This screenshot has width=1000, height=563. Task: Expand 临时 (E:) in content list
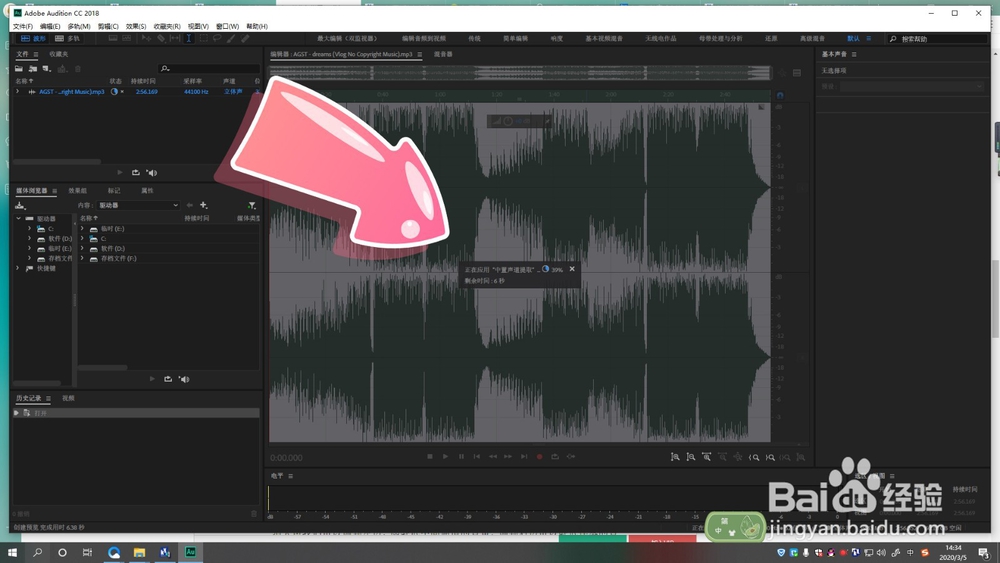point(82,228)
